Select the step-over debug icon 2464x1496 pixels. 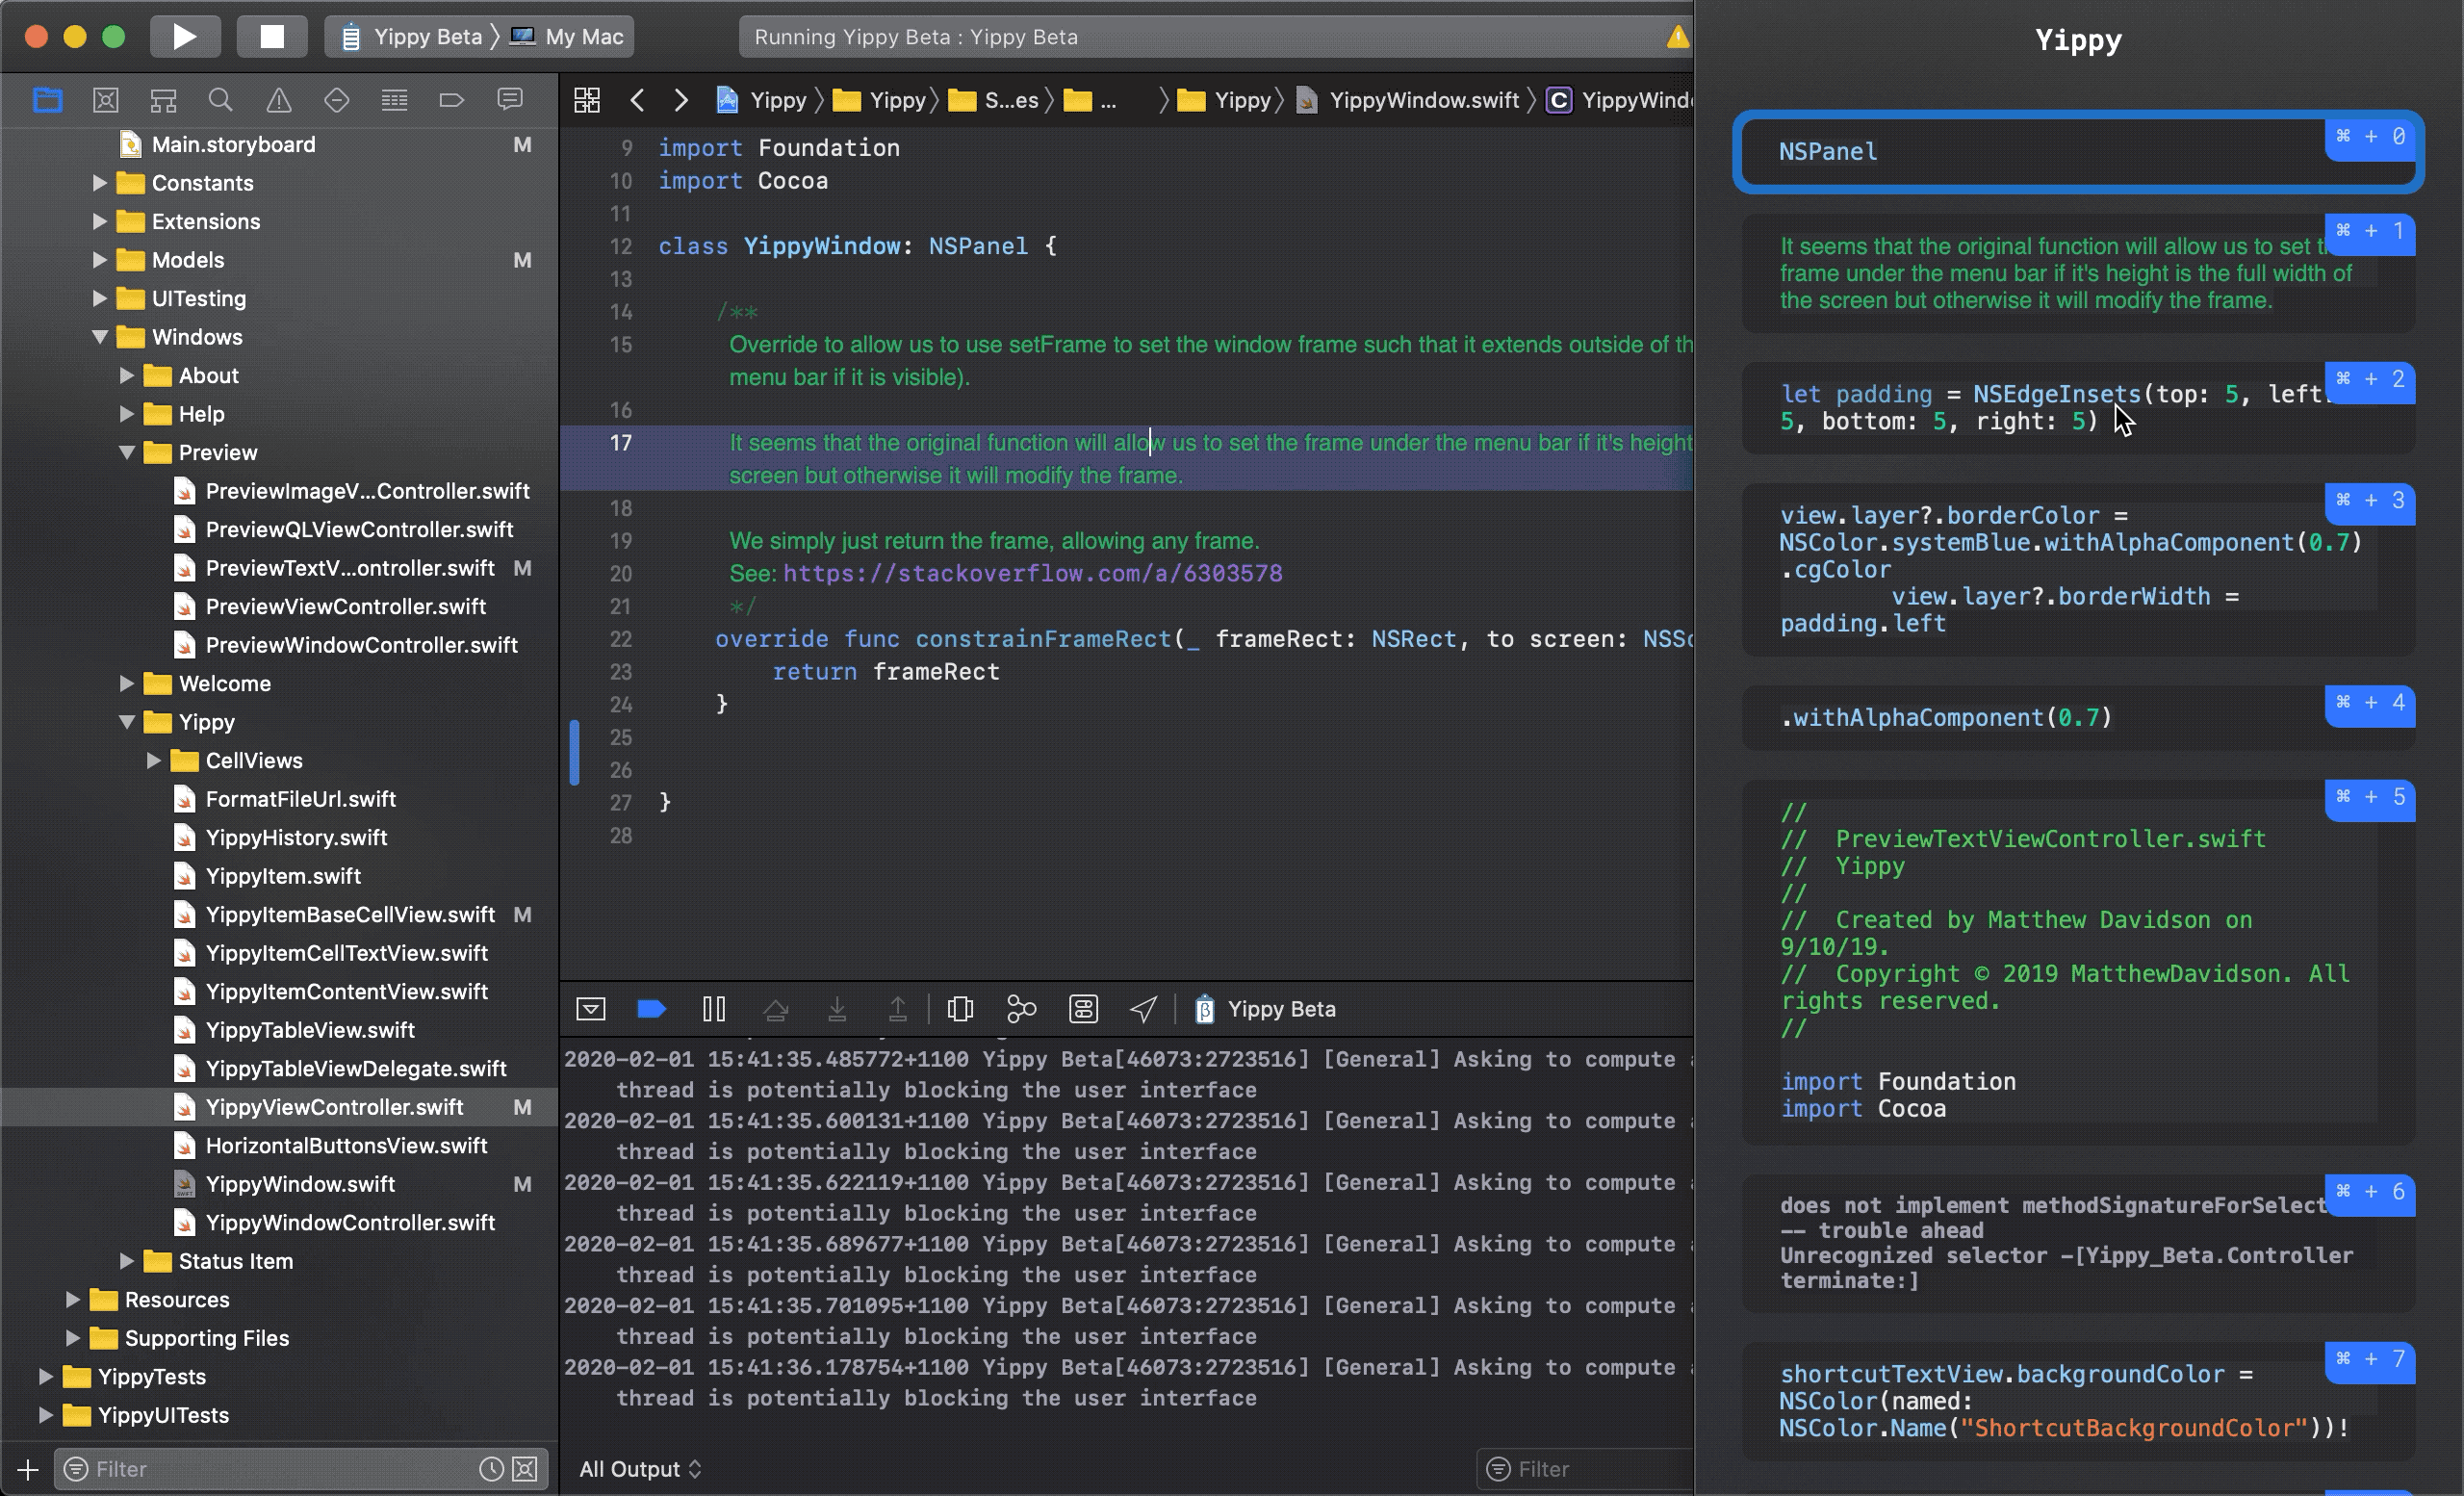[776, 1009]
